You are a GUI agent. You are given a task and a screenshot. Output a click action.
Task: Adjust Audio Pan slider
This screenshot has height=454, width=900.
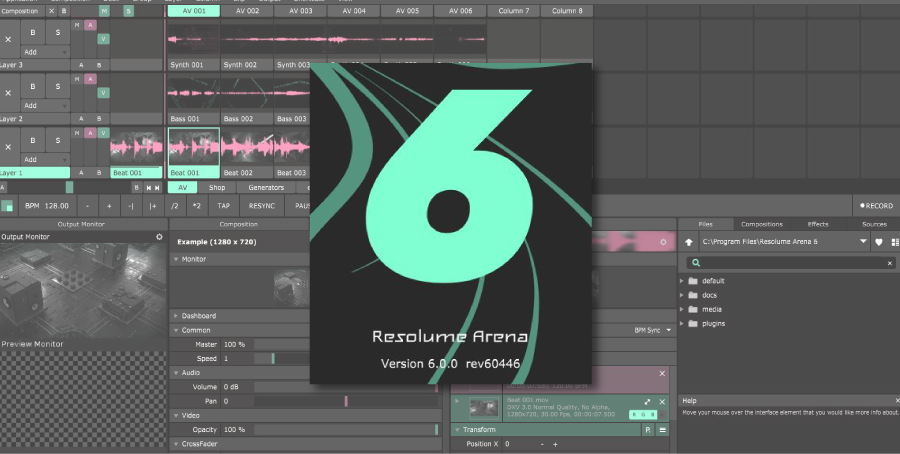[346, 401]
